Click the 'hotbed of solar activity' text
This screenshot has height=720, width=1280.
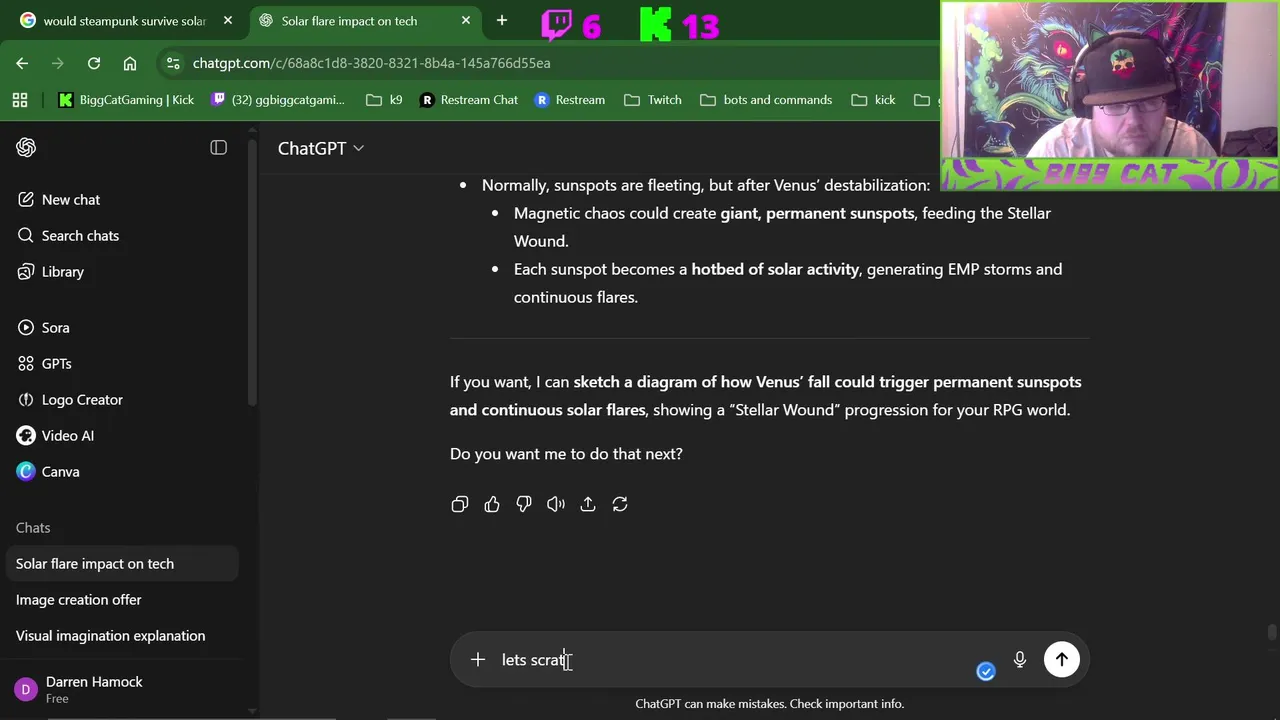(x=775, y=269)
